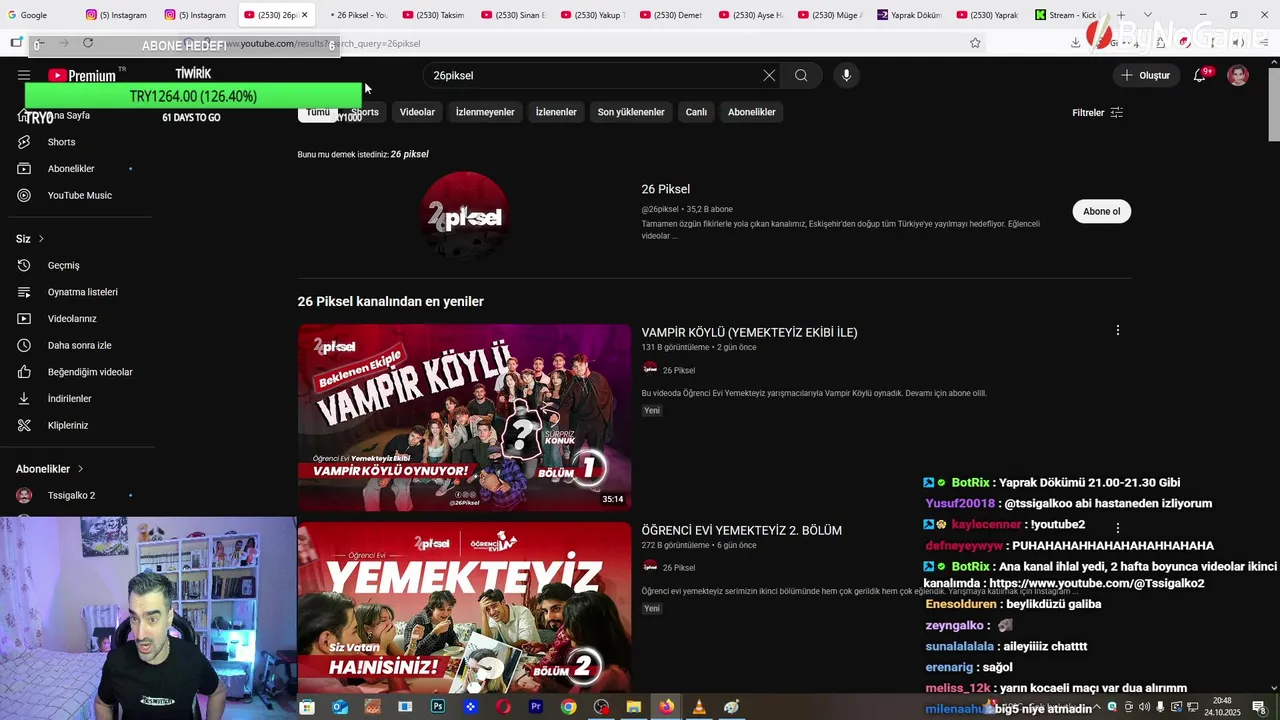The height and width of the screenshot is (720, 1280).
Task: Open more options for VAMPİR KÖYLÜ video
Action: pyautogui.click(x=1118, y=330)
